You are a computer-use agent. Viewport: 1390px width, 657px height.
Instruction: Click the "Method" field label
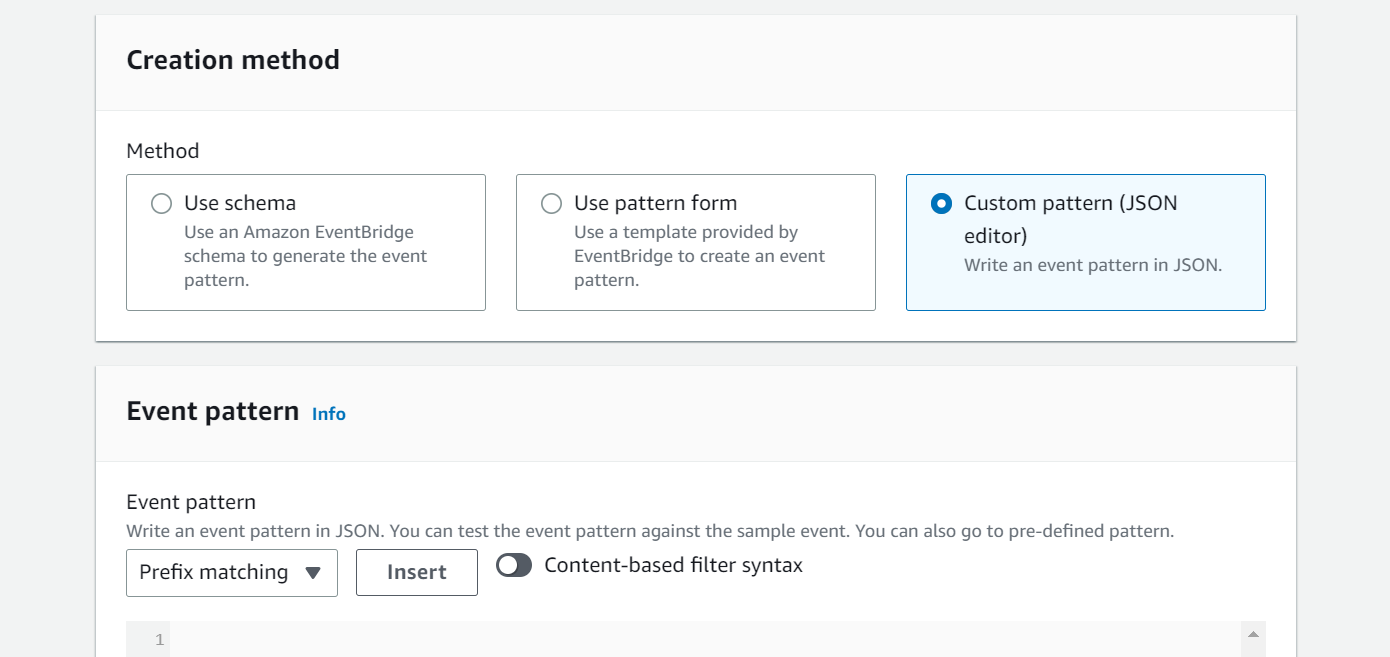pyautogui.click(x=163, y=151)
